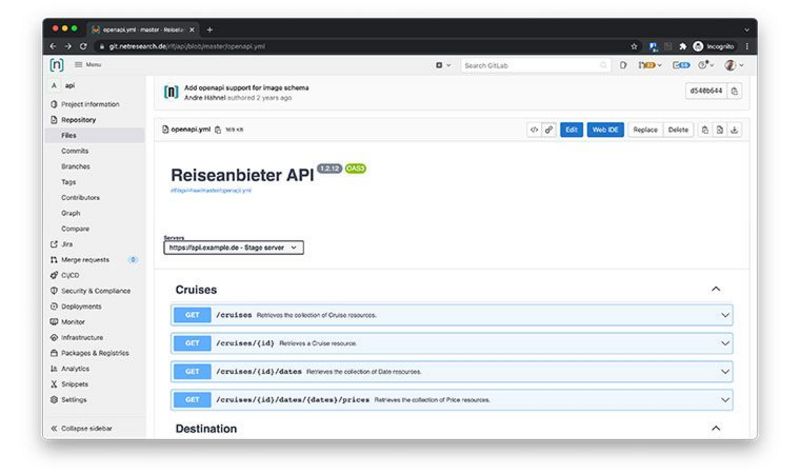Copy the commit SHA d540b644

coord(735,91)
